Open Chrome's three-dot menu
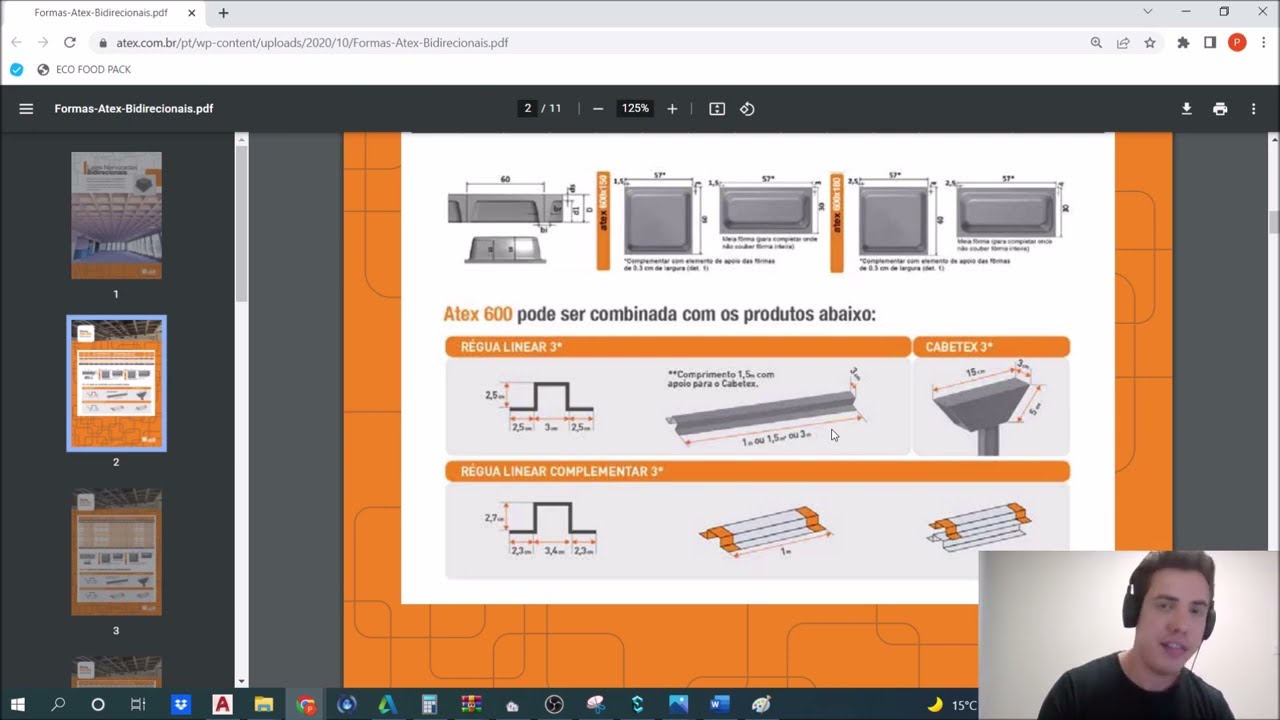The width and height of the screenshot is (1280, 720). [x=1264, y=43]
